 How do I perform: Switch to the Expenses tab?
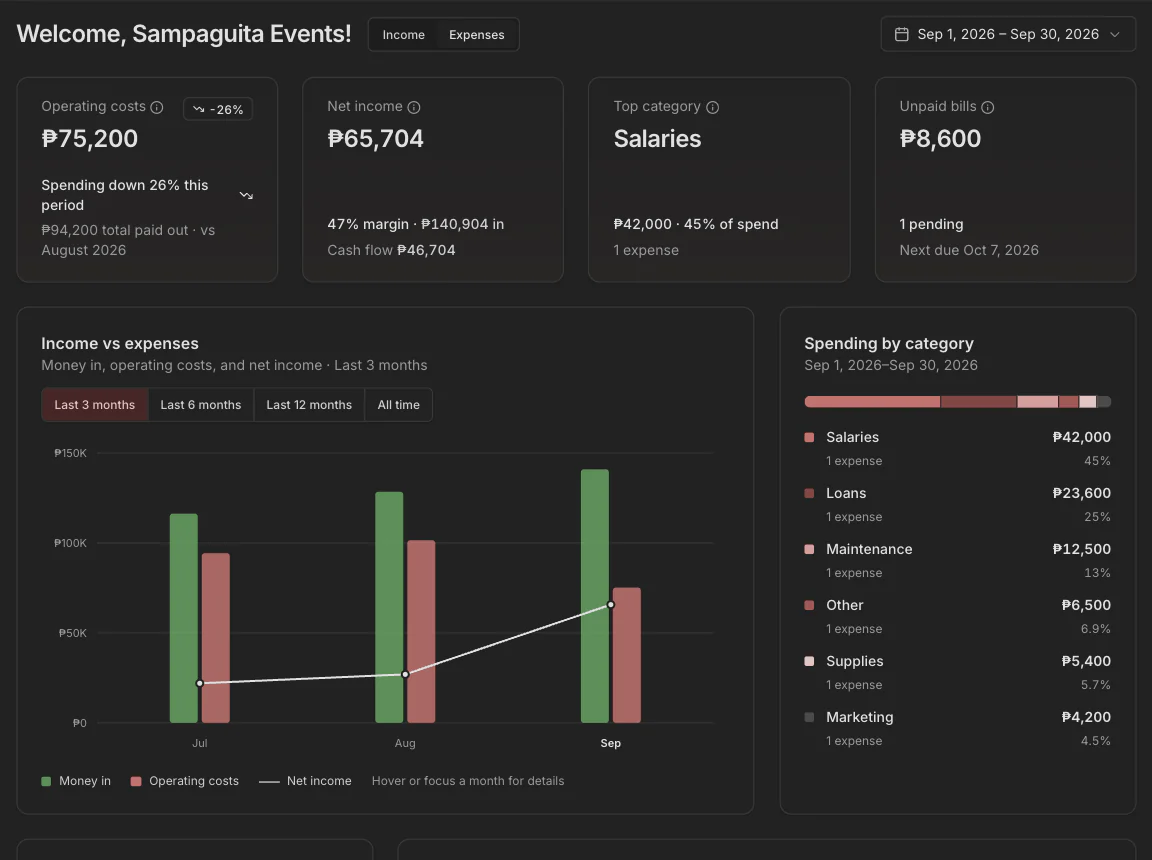477,35
